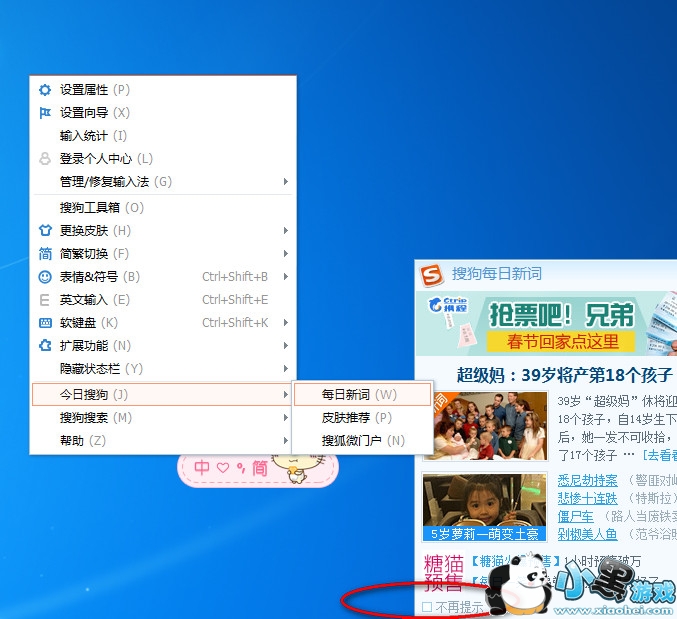
Task: Click the cat mascot on input bar
Action: [297, 467]
